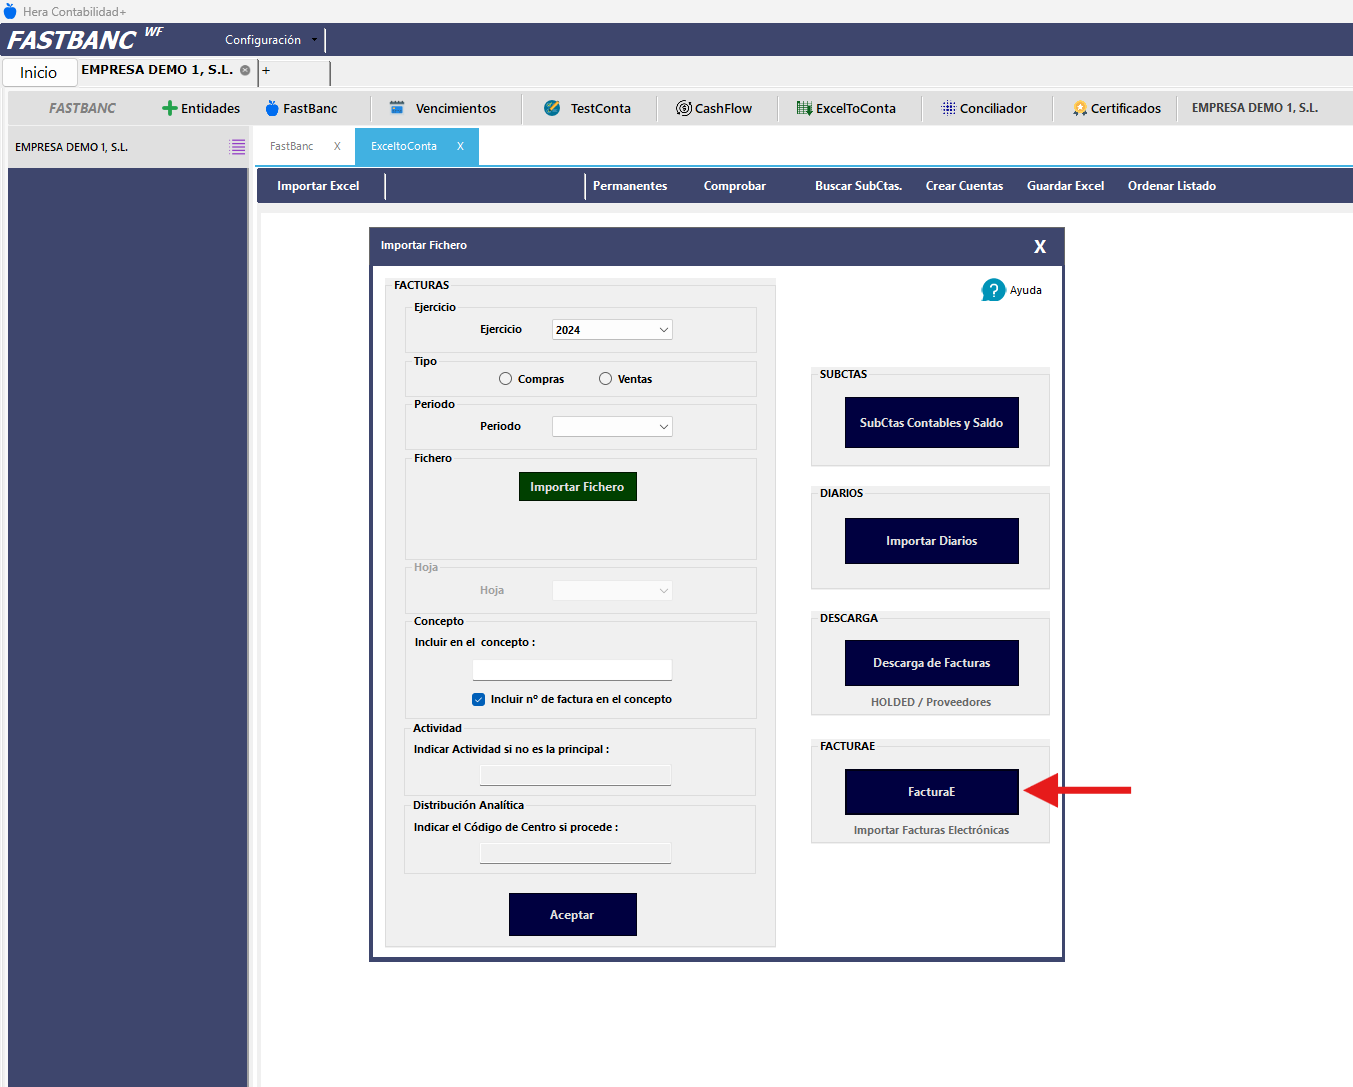Click the Código de Centro input field

point(575,853)
